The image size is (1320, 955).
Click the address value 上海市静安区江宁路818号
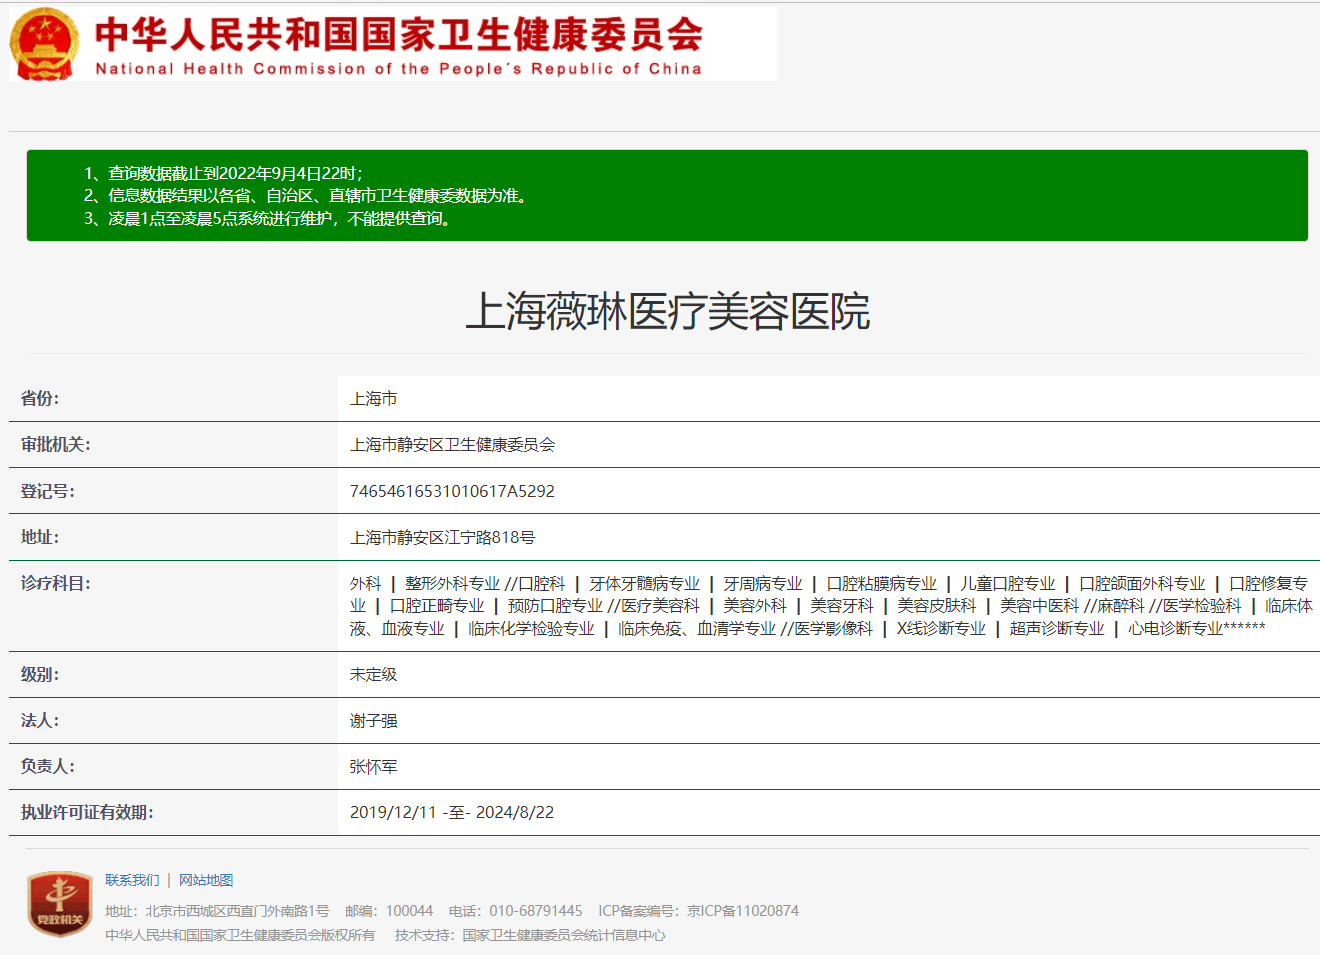(x=442, y=537)
